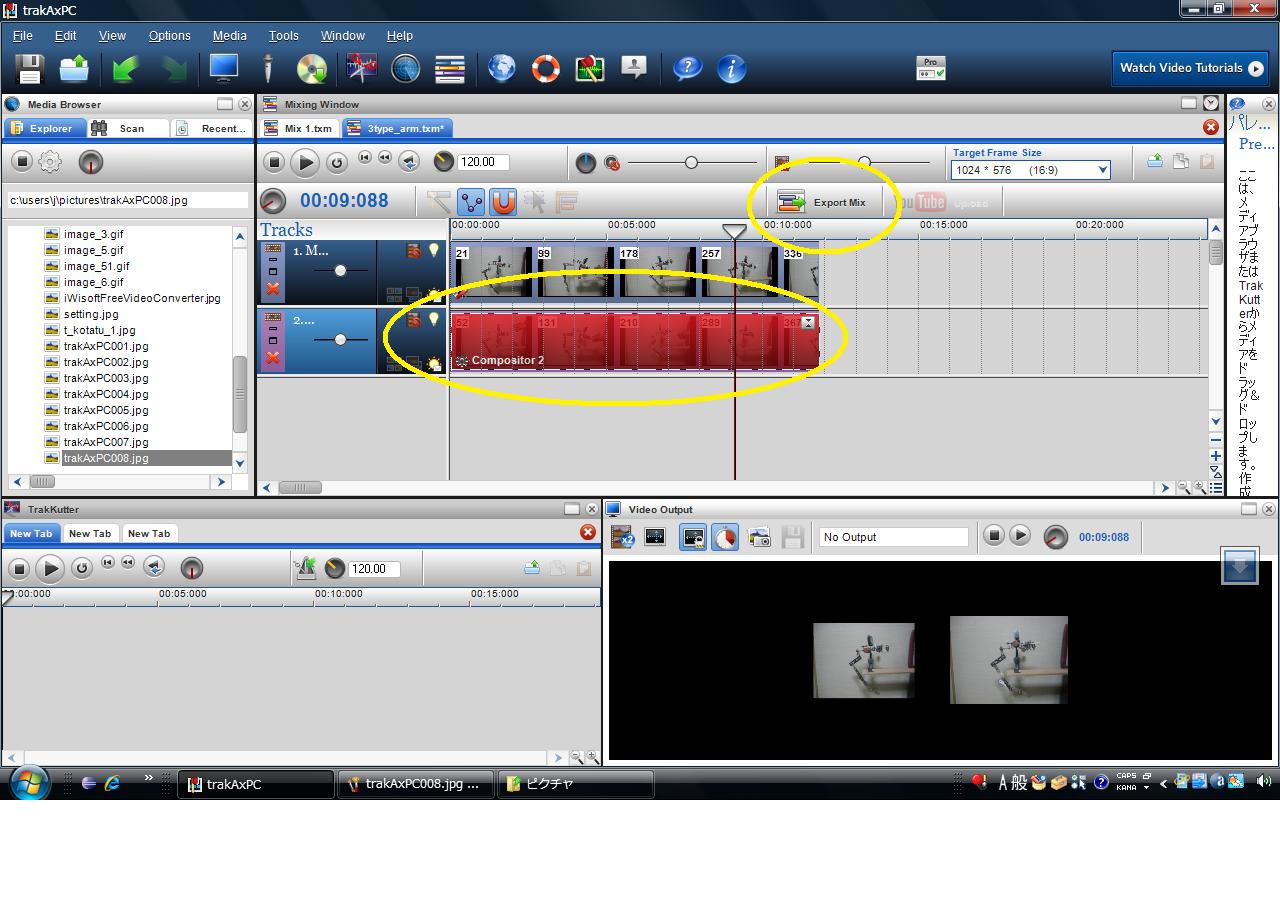
Task: Click the lifebuoy support icon
Action: tap(545, 69)
